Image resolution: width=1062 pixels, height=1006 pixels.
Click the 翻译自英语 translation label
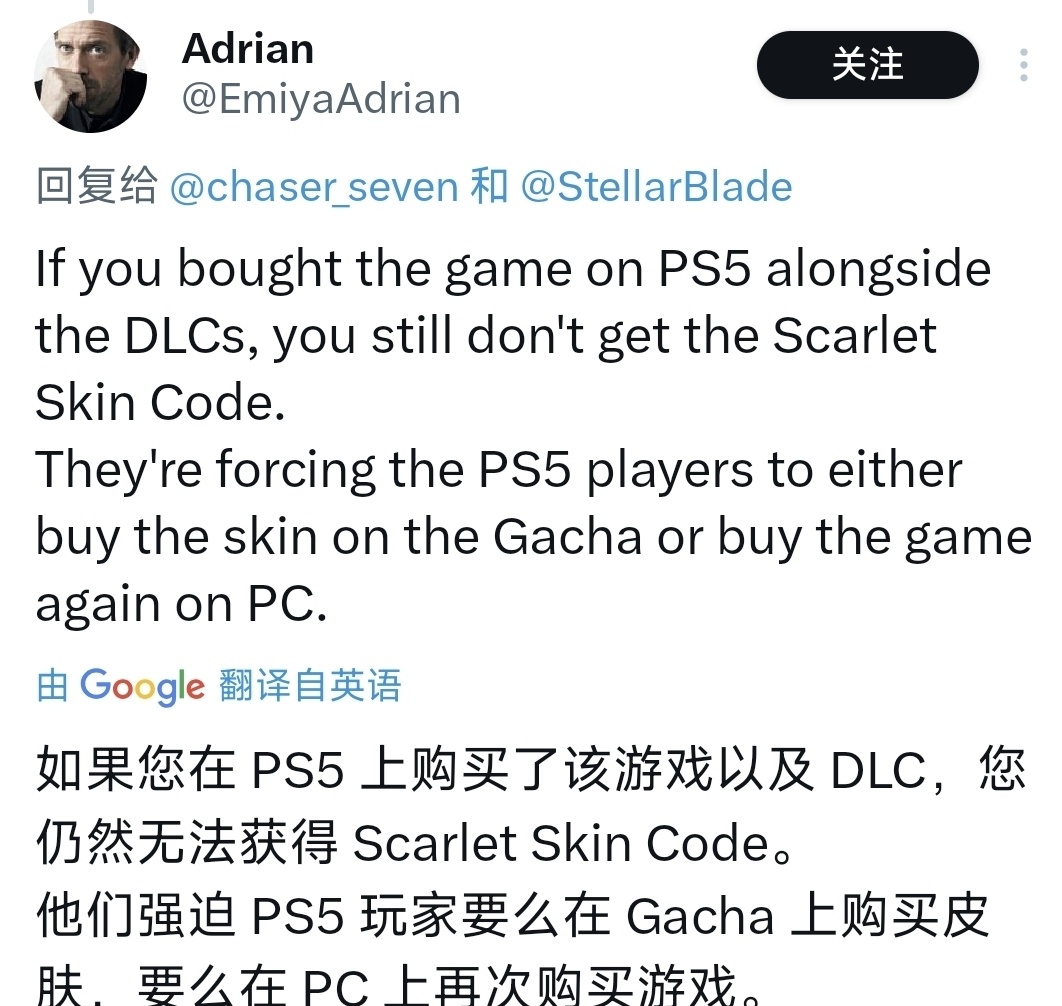click(x=310, y=685)
